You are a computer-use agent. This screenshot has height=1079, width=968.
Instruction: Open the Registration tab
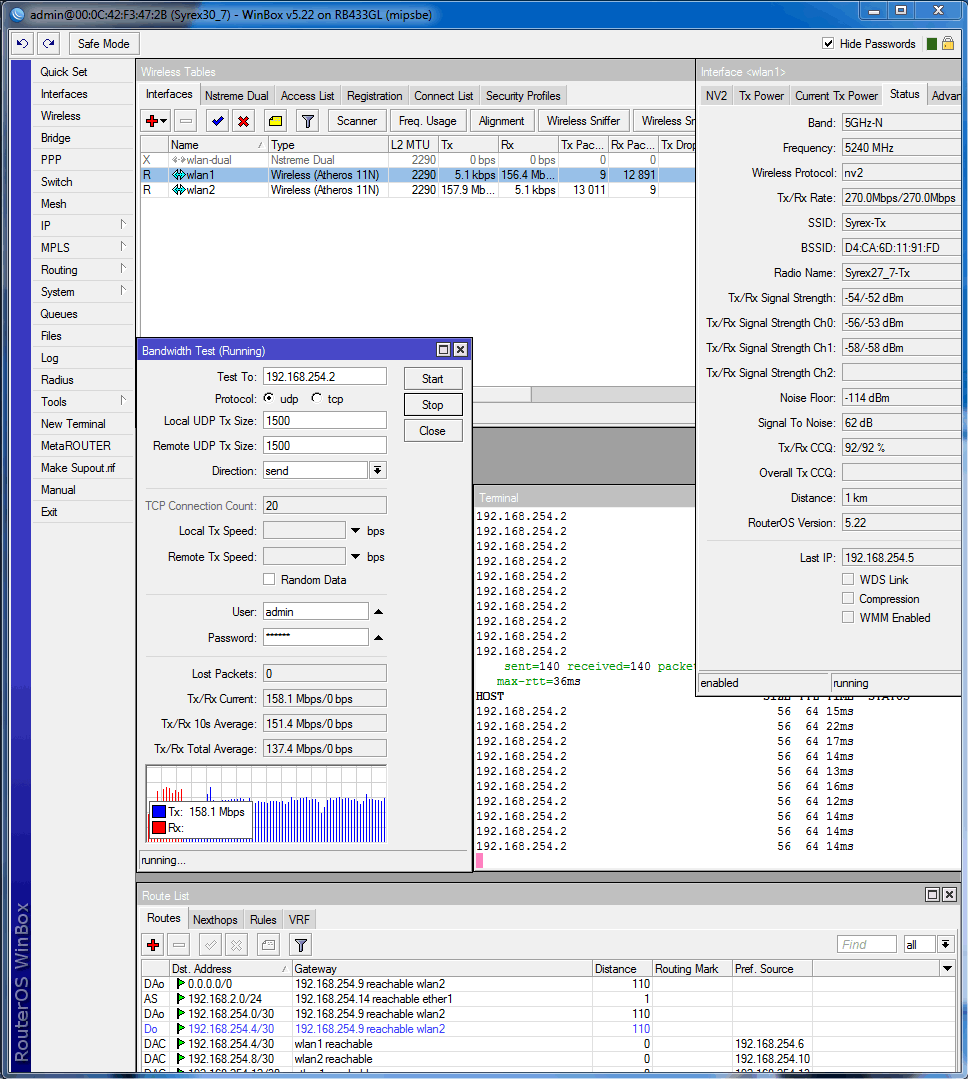[374, 96]
